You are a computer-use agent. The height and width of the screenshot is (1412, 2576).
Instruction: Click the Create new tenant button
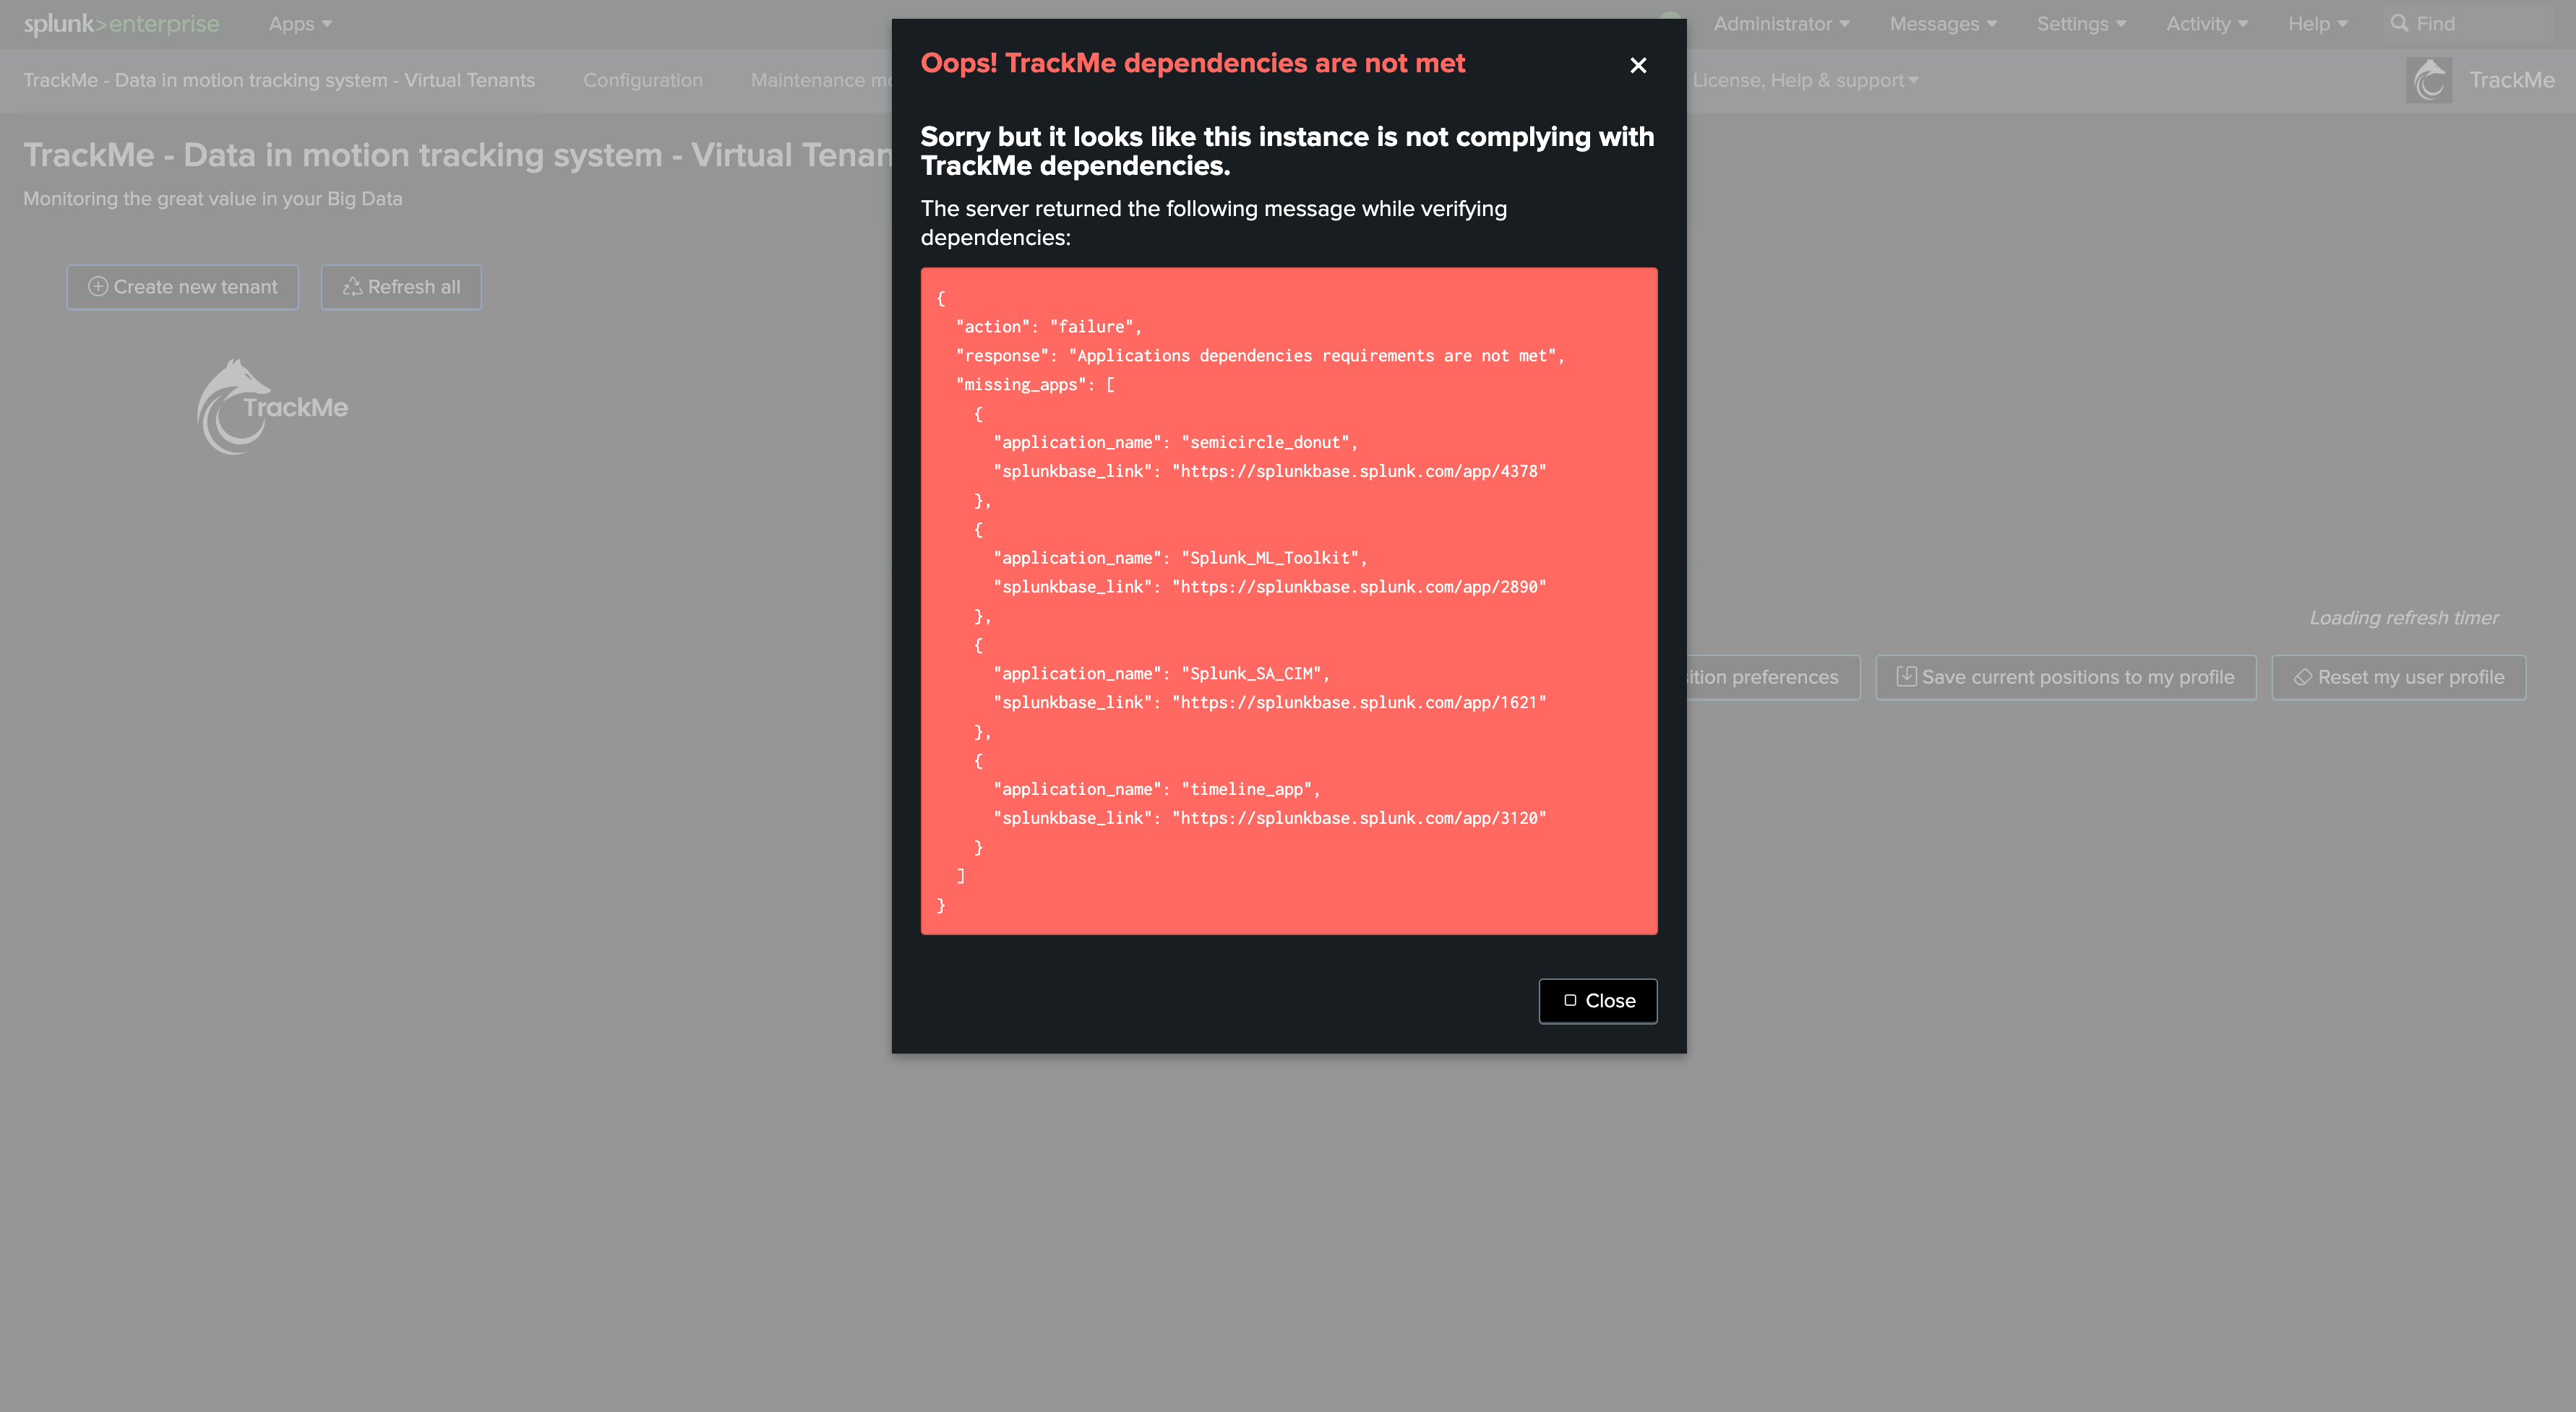point(183,287)
